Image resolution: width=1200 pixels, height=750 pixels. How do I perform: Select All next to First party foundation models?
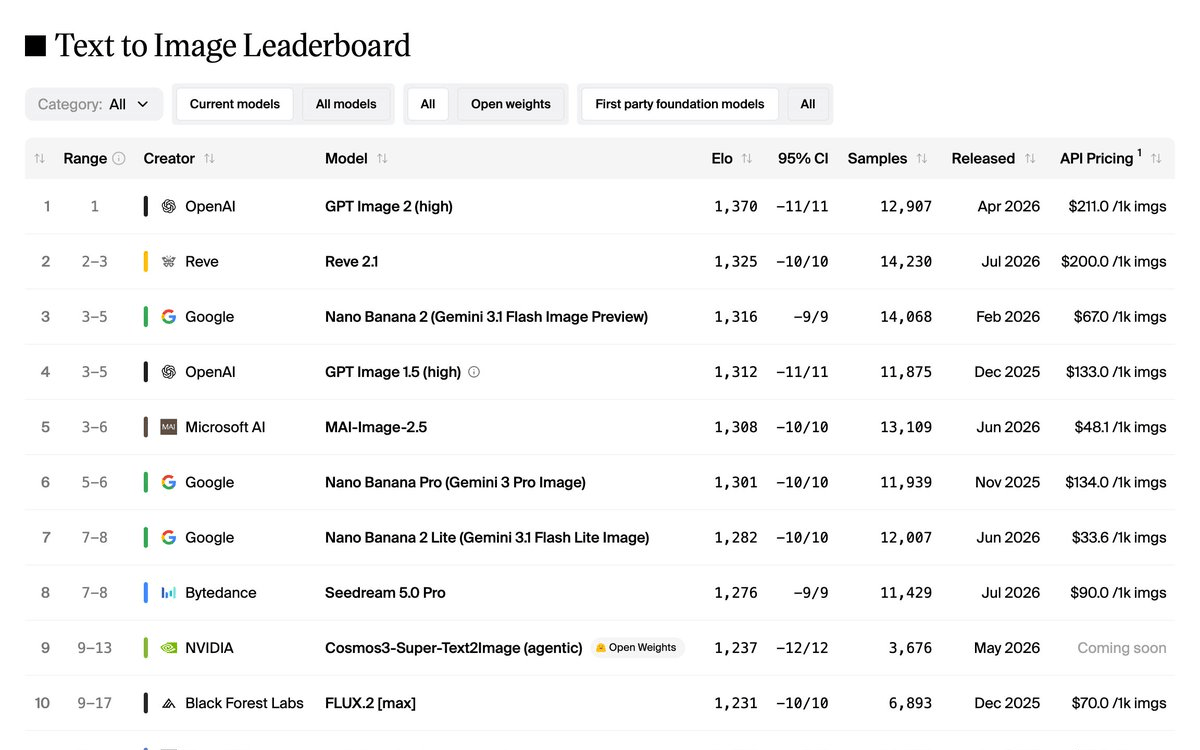point(808,104)
